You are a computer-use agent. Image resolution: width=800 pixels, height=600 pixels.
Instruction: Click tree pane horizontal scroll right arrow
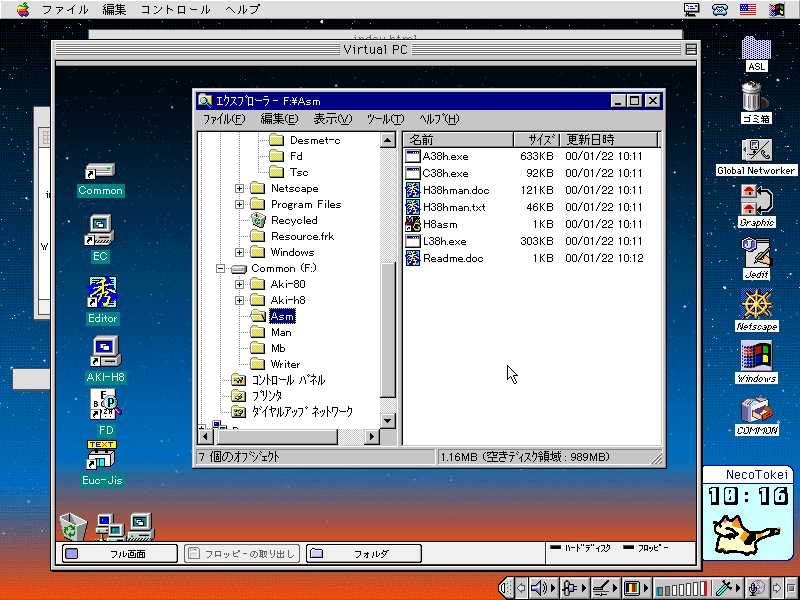372,436
